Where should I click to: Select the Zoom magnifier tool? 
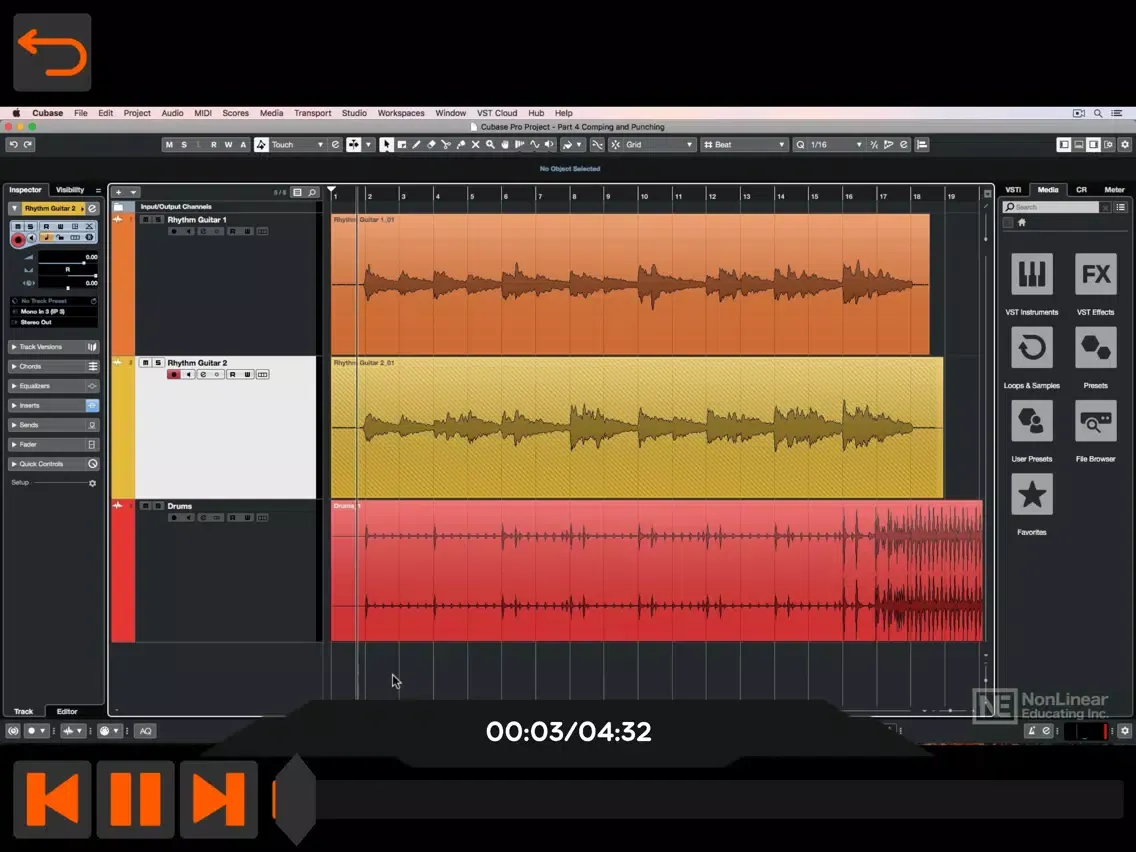pyautogui.click(x=490, y=145)
